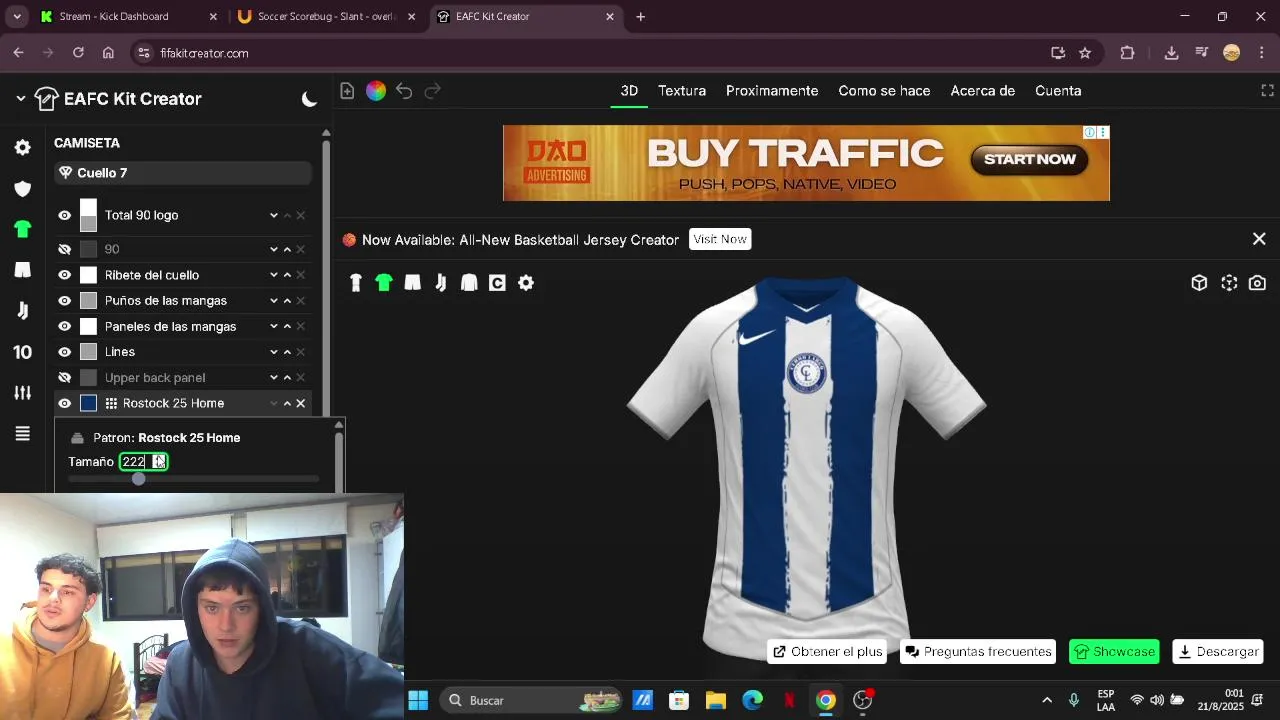Switch to the 3D tab
The image size is (1280, 720).
click(x=629, y=91)
